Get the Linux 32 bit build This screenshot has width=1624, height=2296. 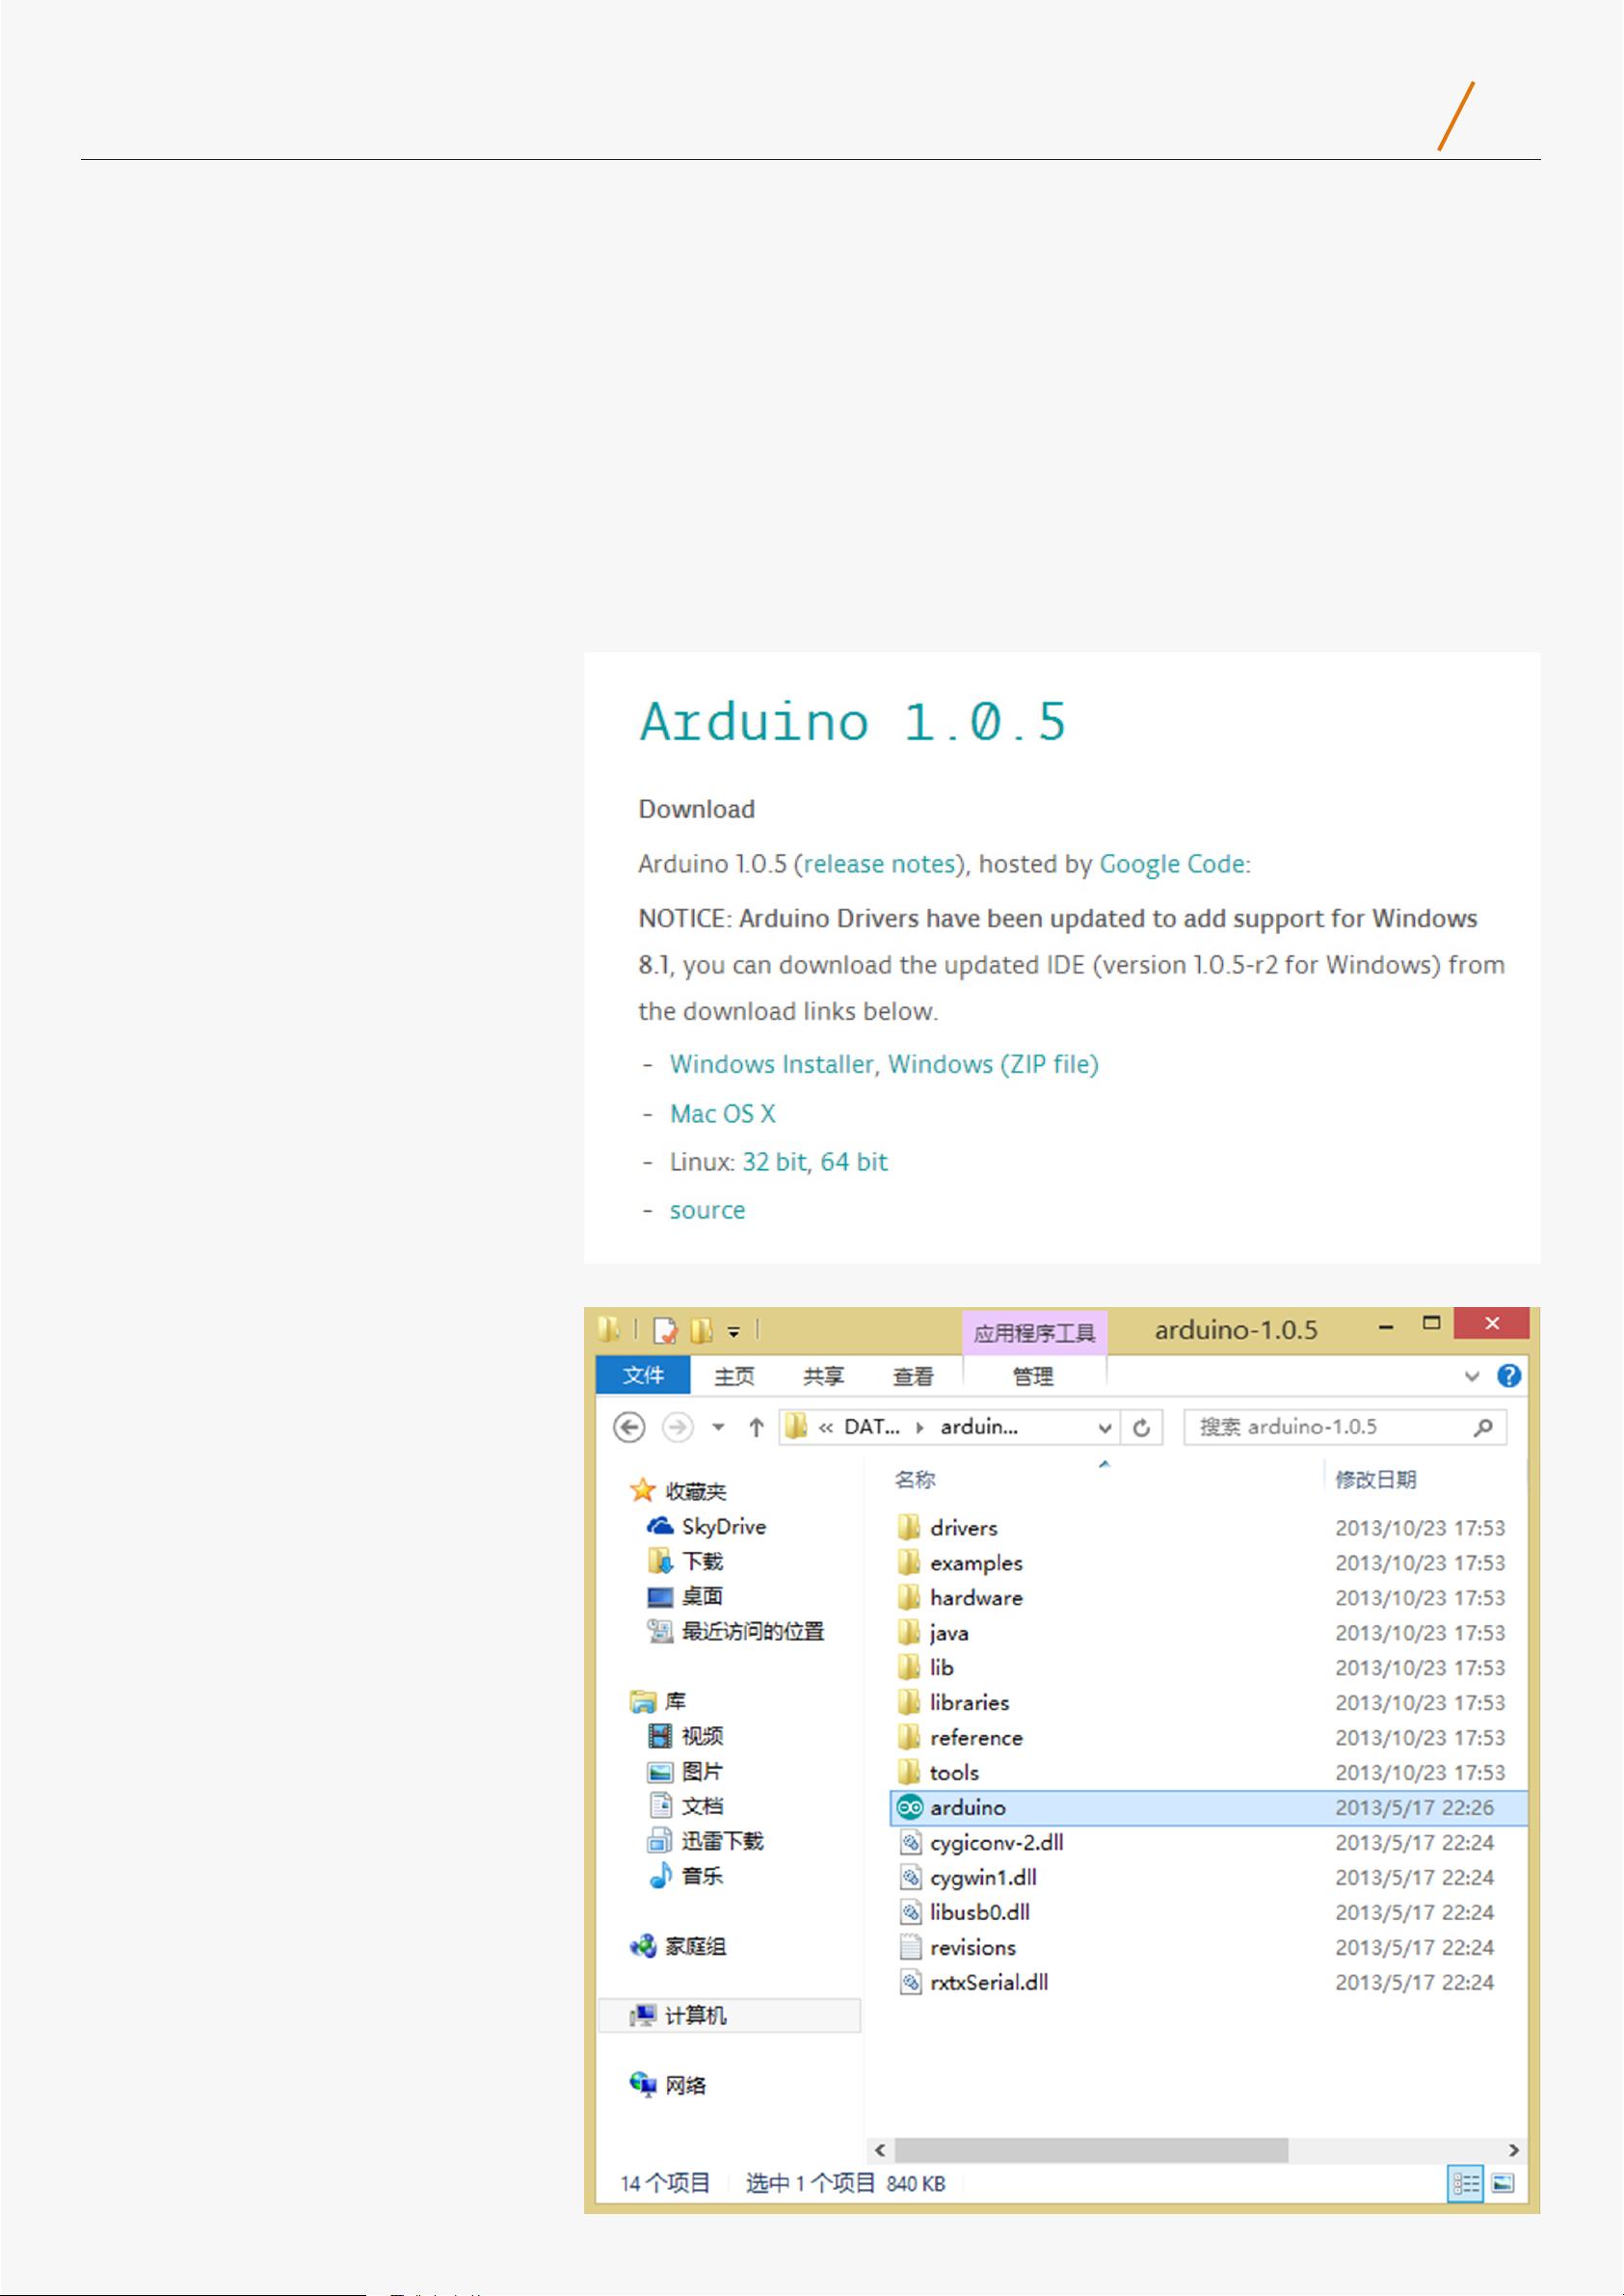click(x=774, y=1162)
